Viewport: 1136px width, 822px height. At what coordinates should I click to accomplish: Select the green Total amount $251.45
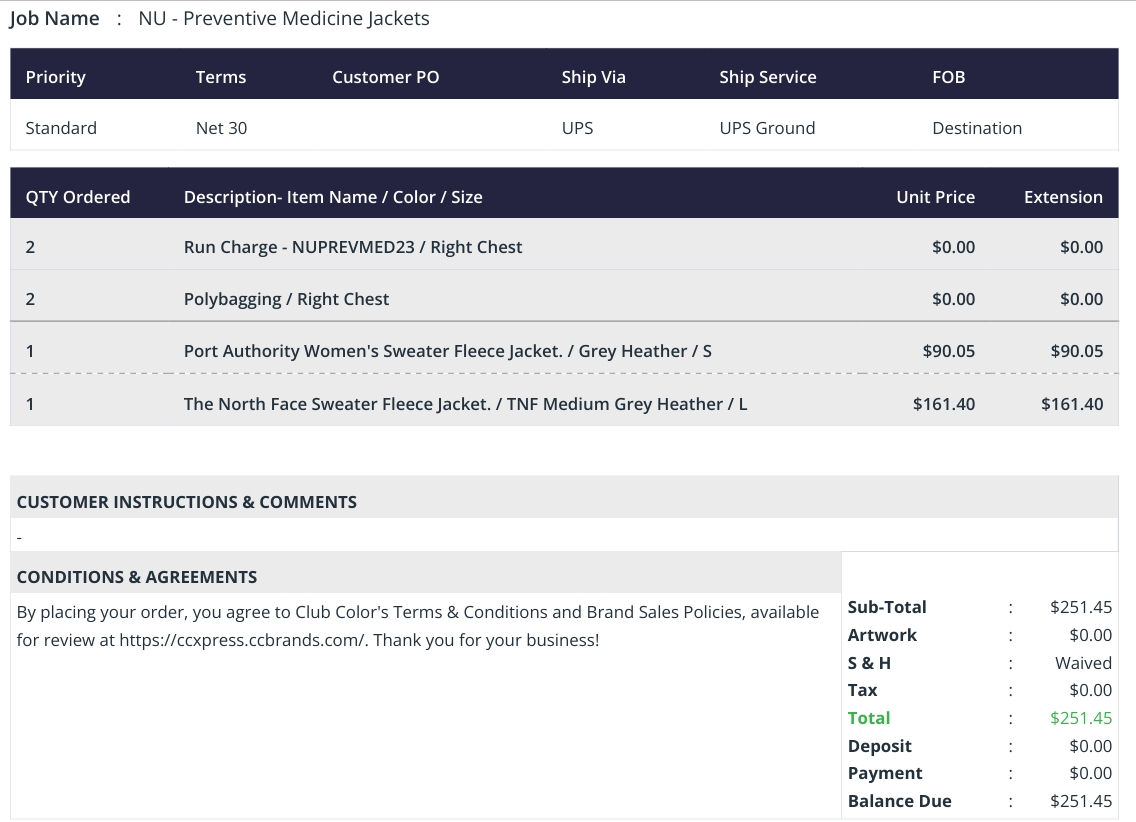click(1081, 718)
